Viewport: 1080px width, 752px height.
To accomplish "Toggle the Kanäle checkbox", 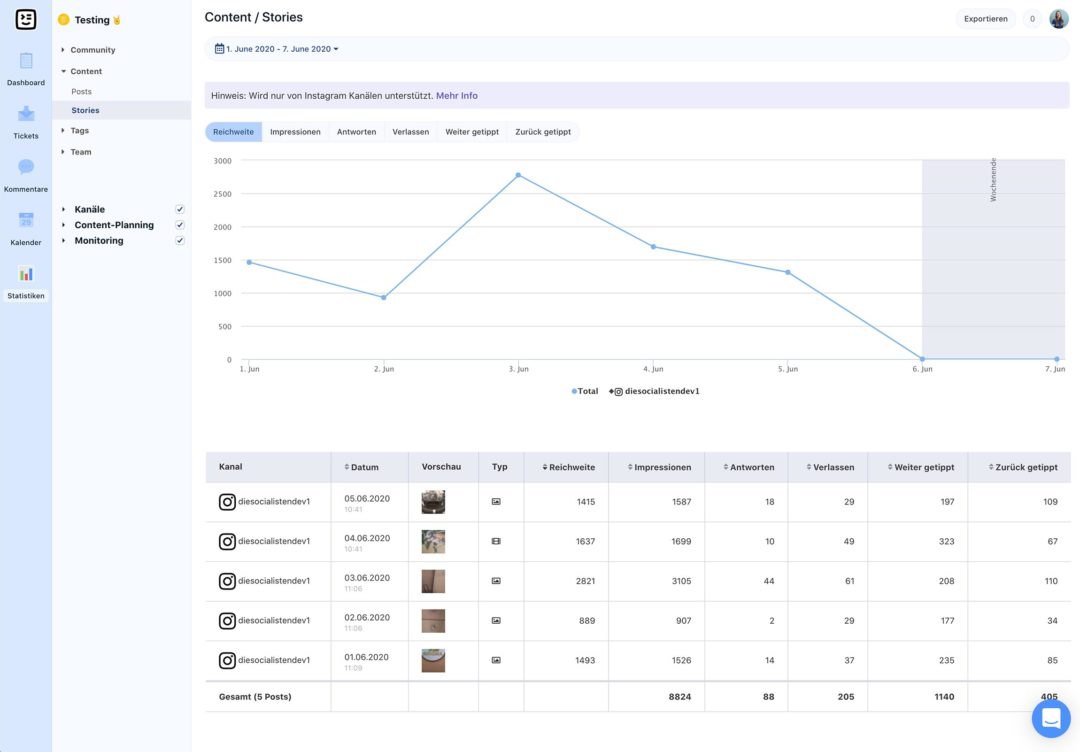I will (x=179, y=209).
